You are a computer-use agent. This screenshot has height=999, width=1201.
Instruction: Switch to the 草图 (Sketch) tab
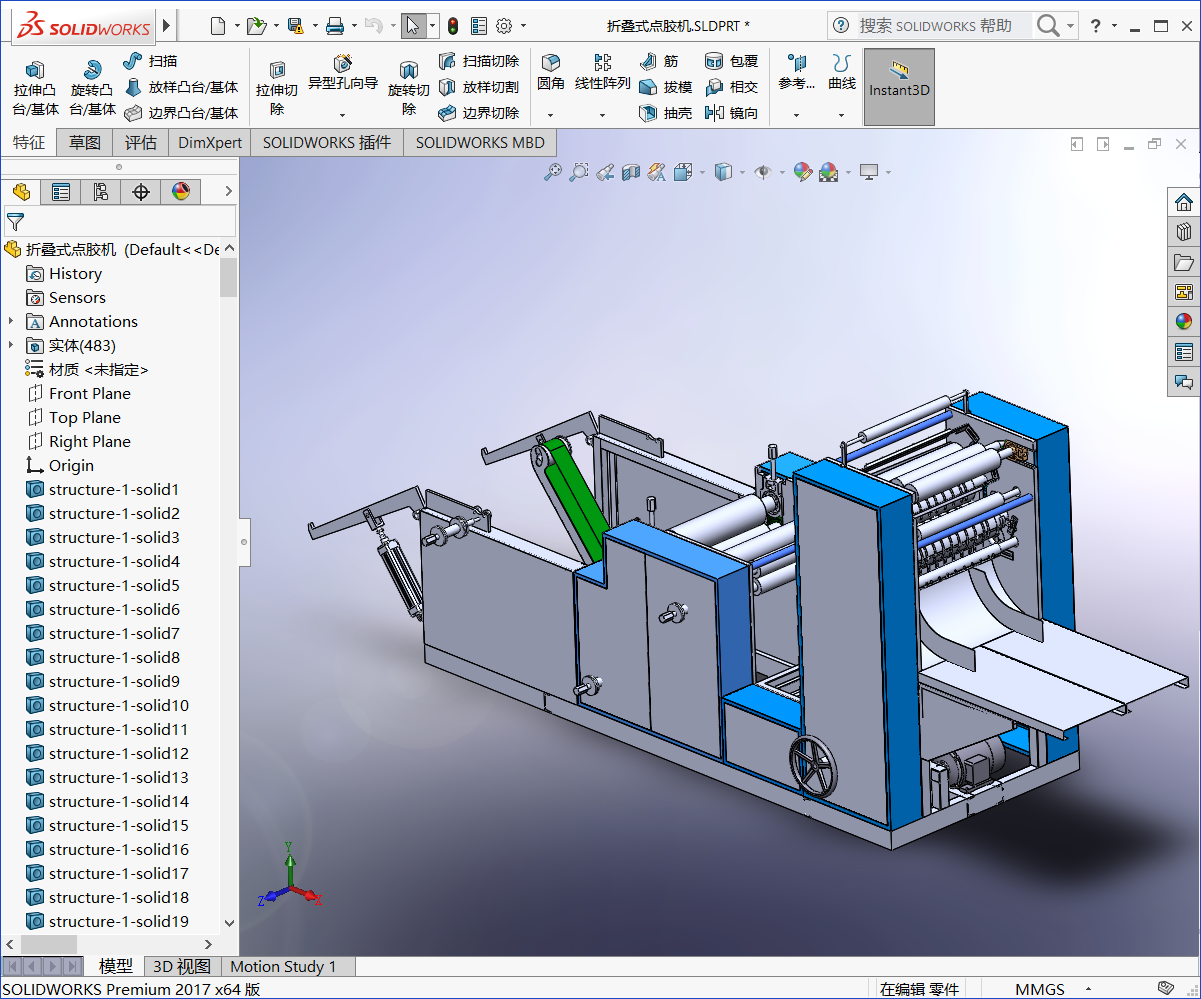[x=85, y=142]
